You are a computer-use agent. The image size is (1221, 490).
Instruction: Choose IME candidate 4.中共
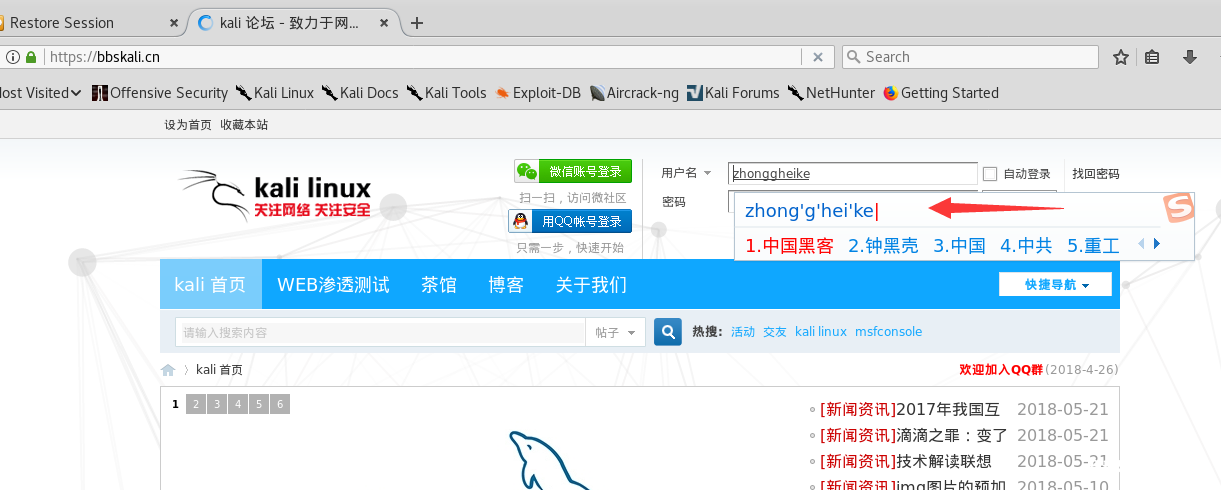click(x=1026, y=245)
